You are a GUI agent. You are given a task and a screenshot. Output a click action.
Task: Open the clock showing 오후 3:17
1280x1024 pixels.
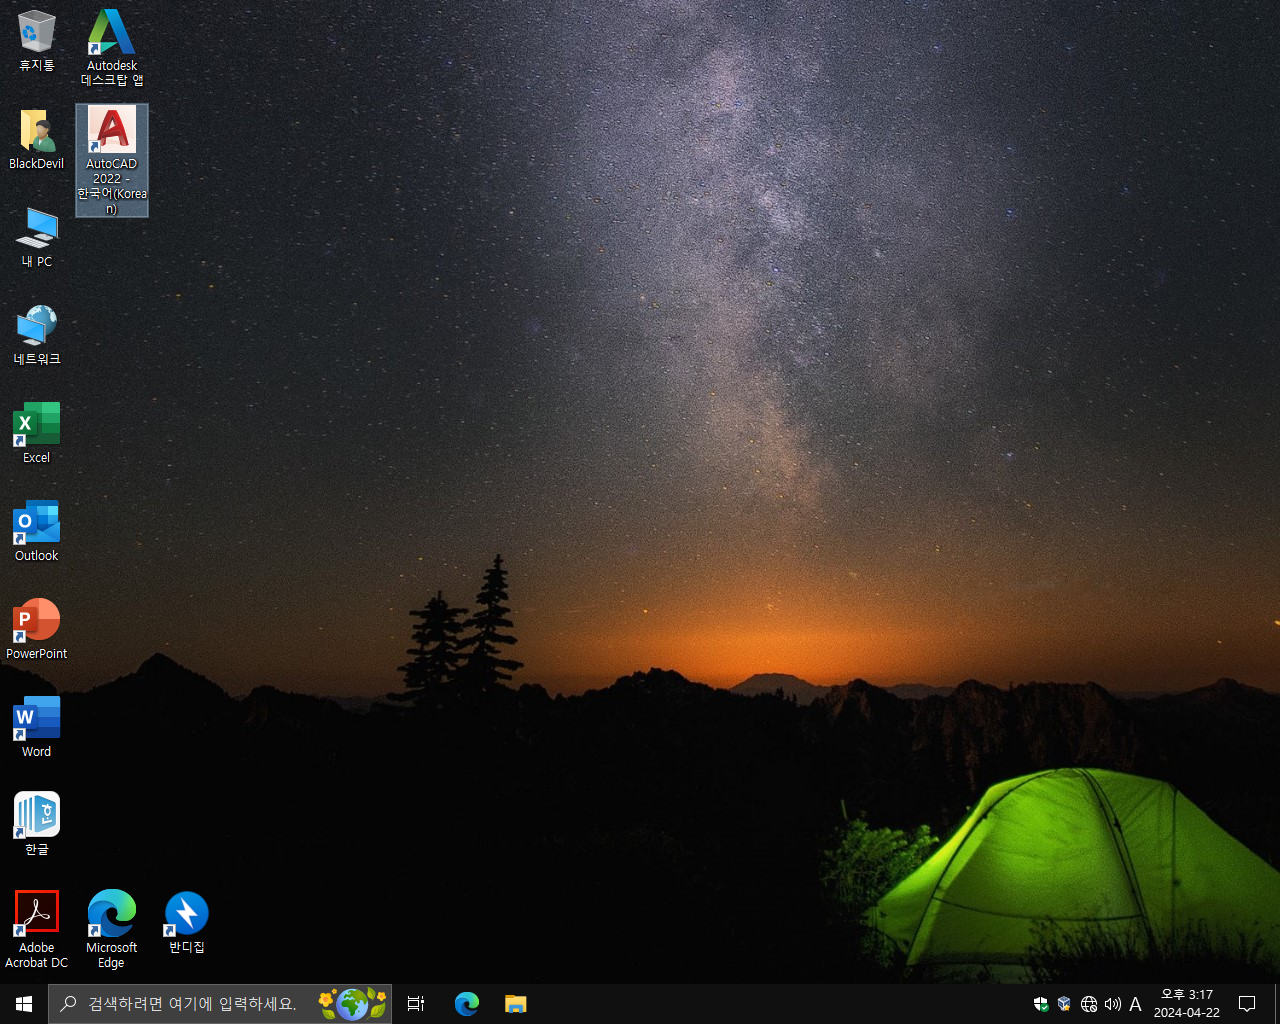[1187, 1004]
